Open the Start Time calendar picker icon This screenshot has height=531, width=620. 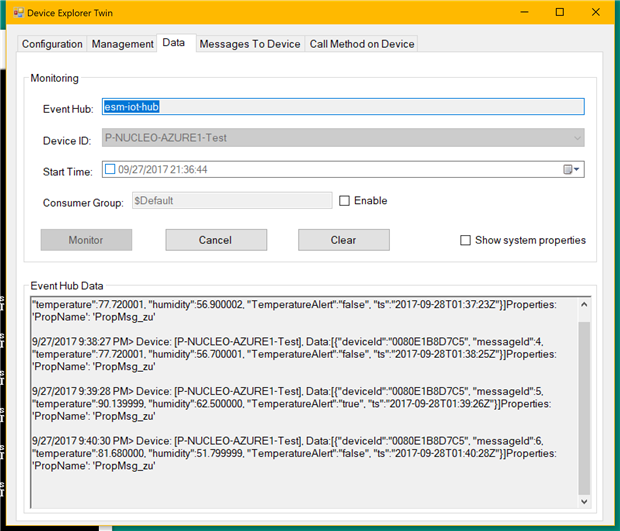tap(567, 170)
